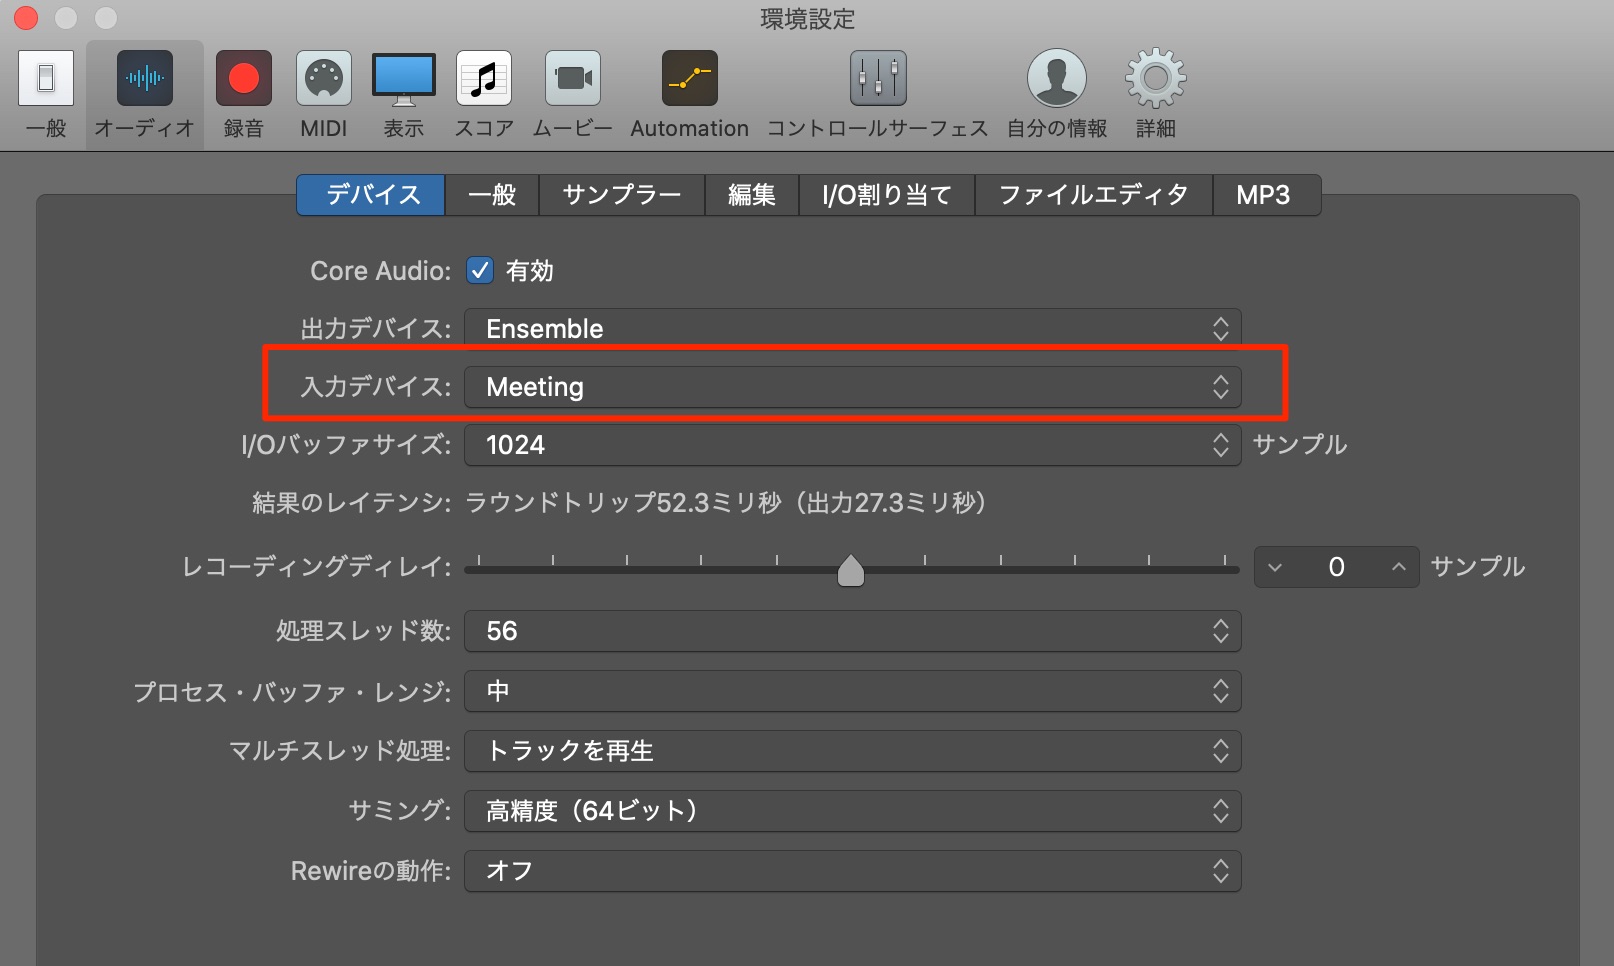Switch to the 編集 tab
The image size is (1614, 966).
[x=752, y=195]
